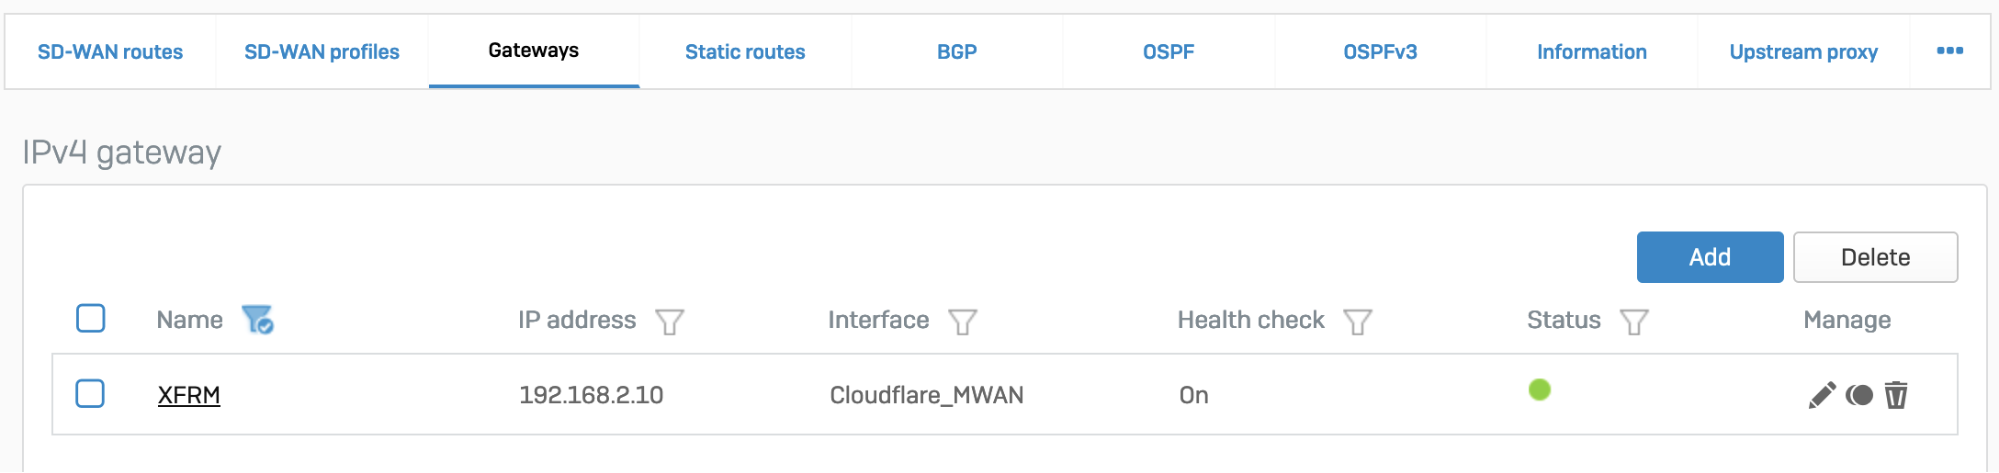Switch to the SD-WAN routes tab
This screenshot has width=1999, height=473.
pos(110,52)
